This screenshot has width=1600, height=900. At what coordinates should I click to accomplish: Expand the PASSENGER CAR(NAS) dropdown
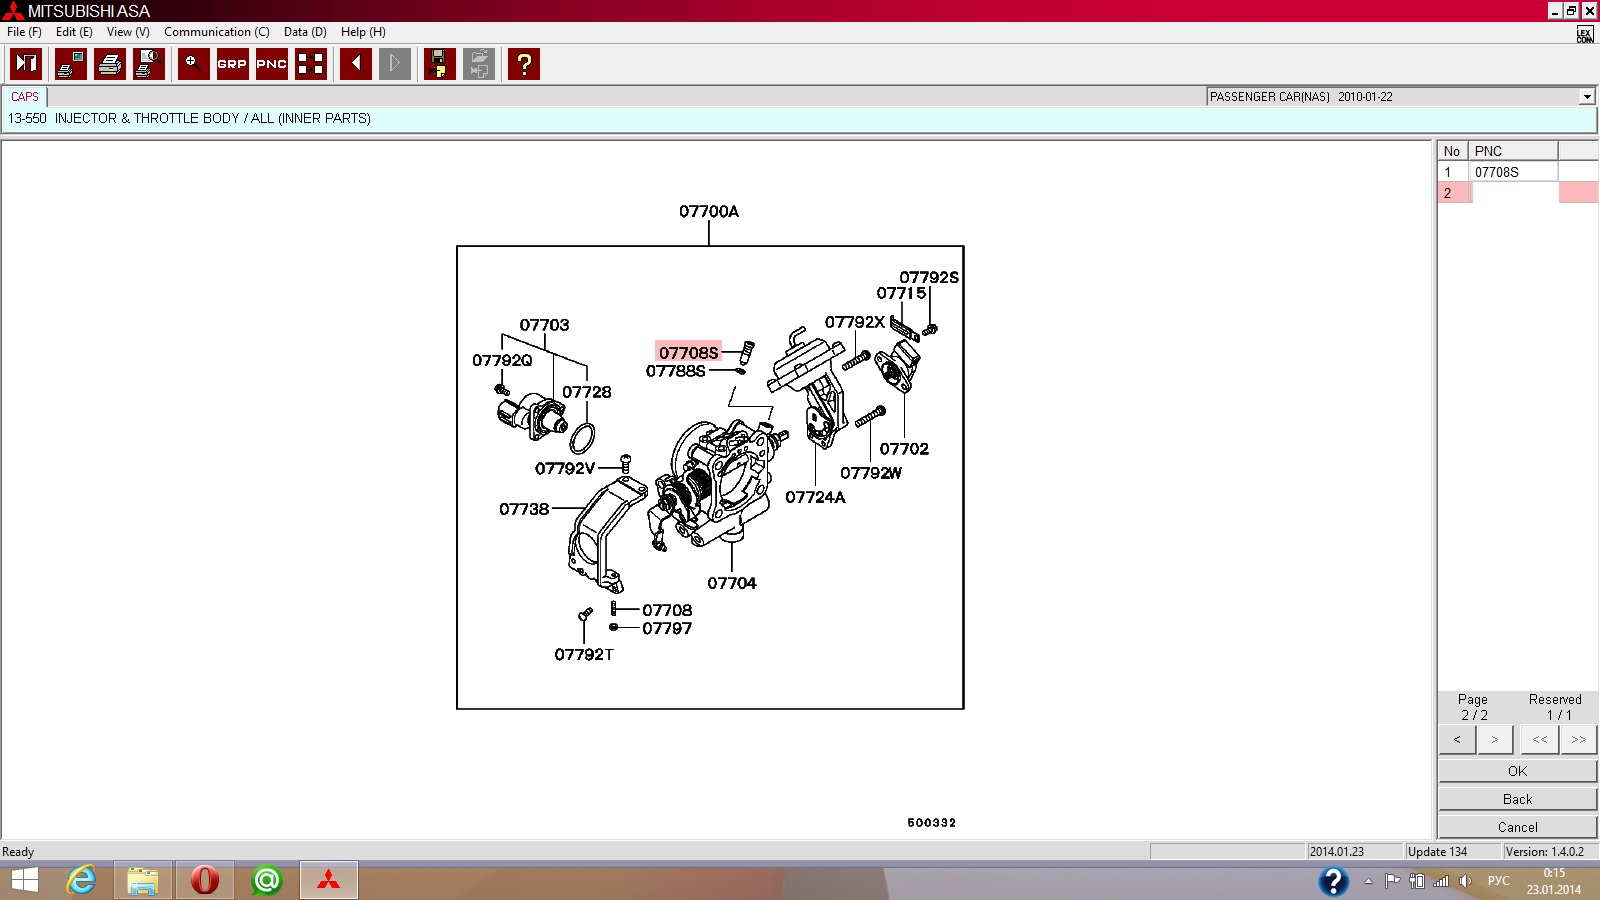tap(1586, 97)
